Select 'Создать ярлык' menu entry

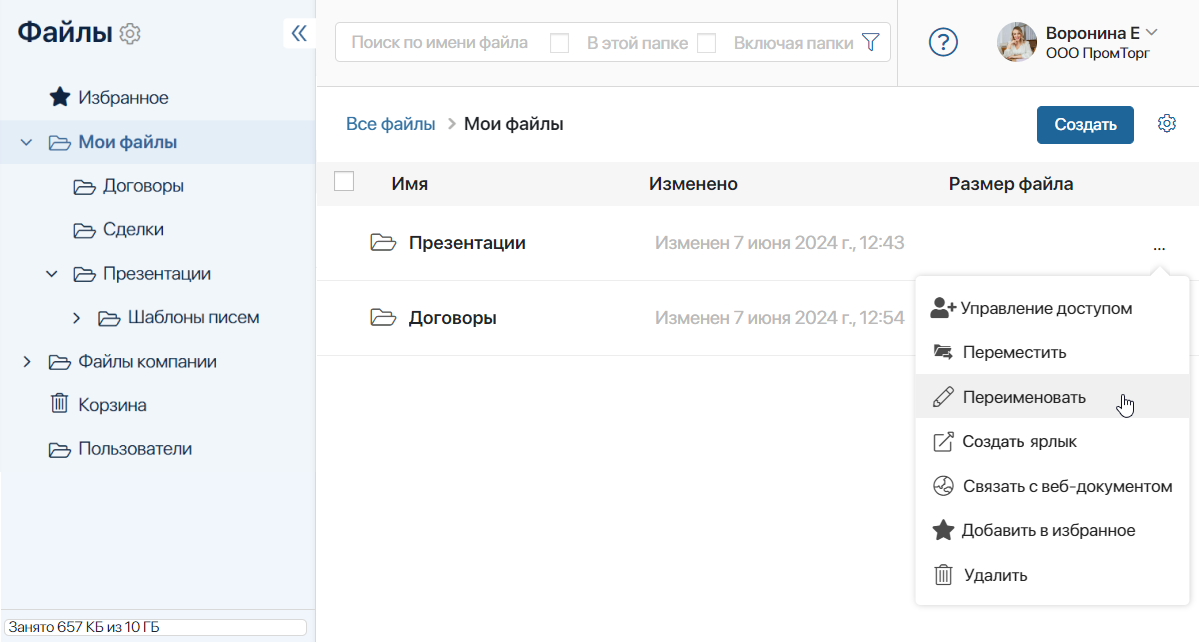click(1052, 441)
